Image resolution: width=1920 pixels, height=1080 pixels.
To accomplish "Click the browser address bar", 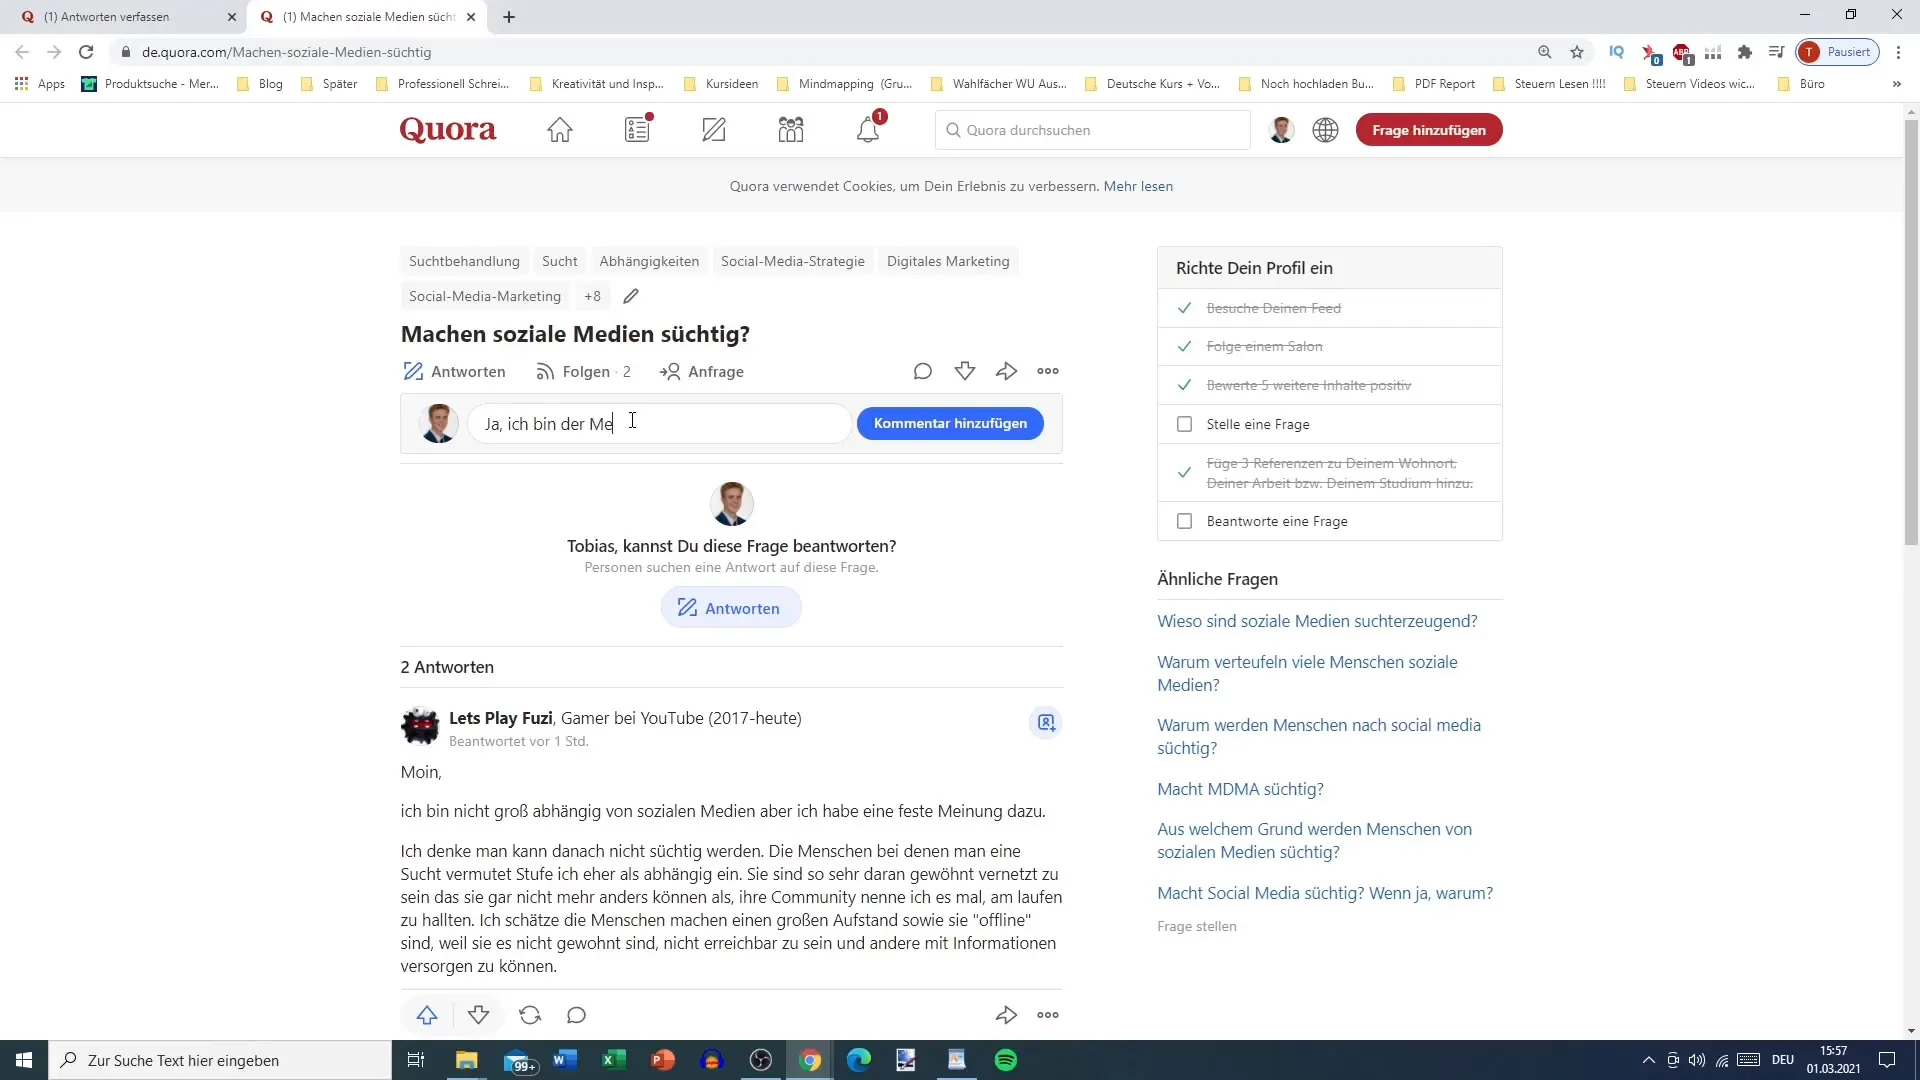I will (820, 52).
